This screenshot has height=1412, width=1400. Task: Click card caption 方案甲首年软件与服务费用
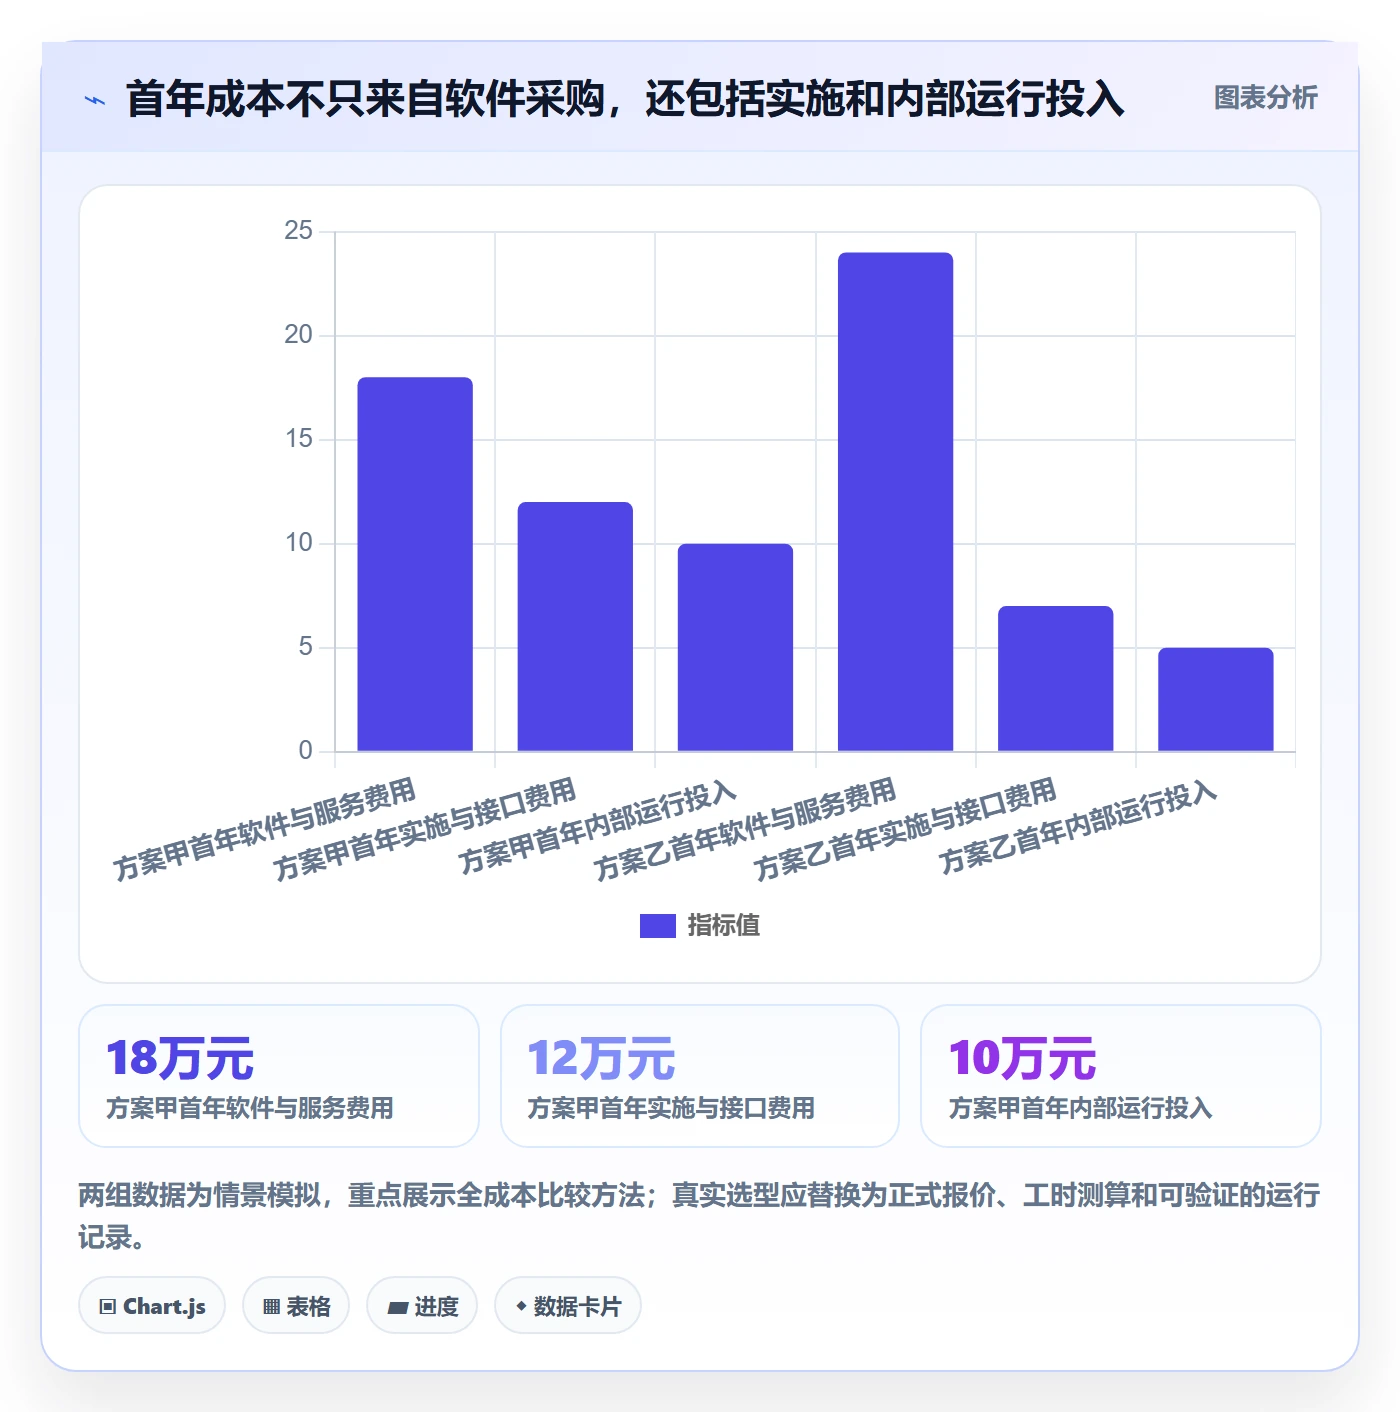point(250,1109)
